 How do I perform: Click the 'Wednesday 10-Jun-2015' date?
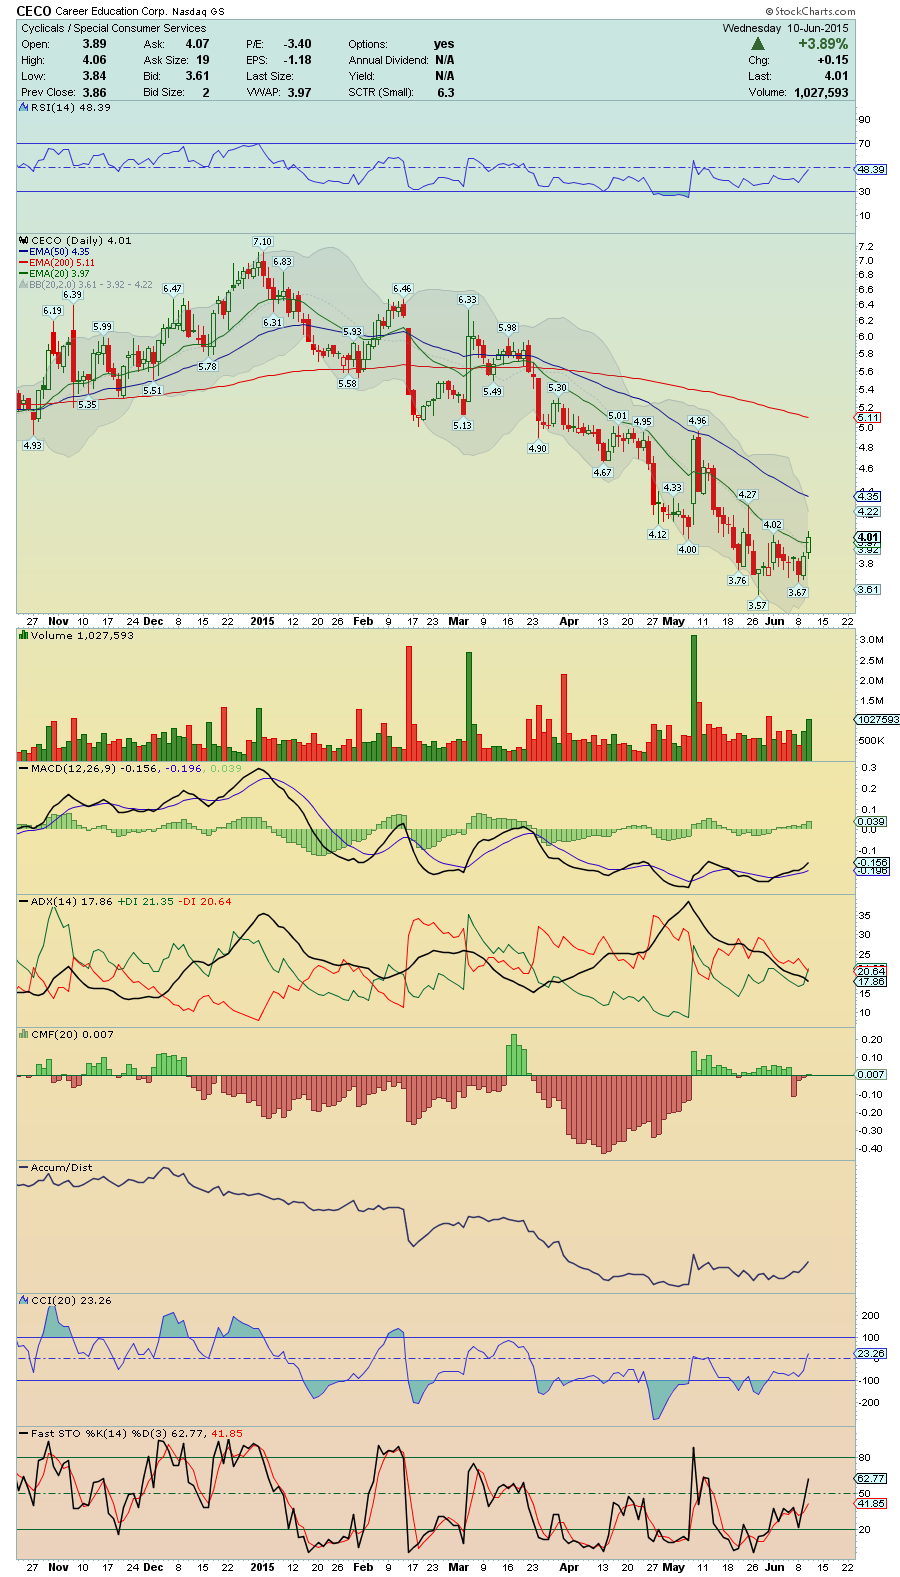tap(785, 28)
